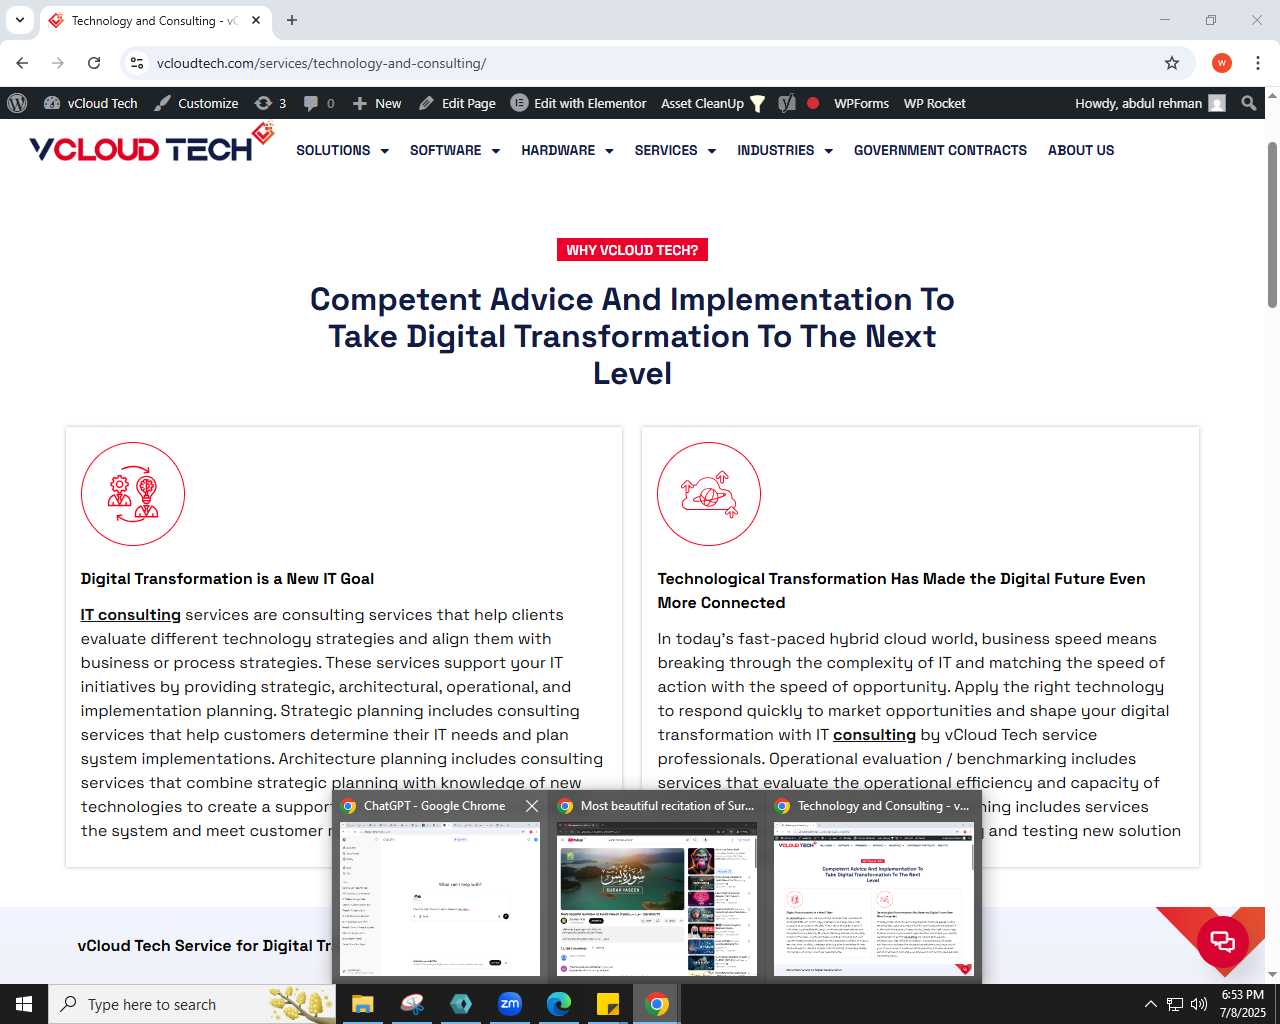Click the WordPress logo in admin bar
The width and height of the screenshot is (1280, 1024).
click(17, 103)
